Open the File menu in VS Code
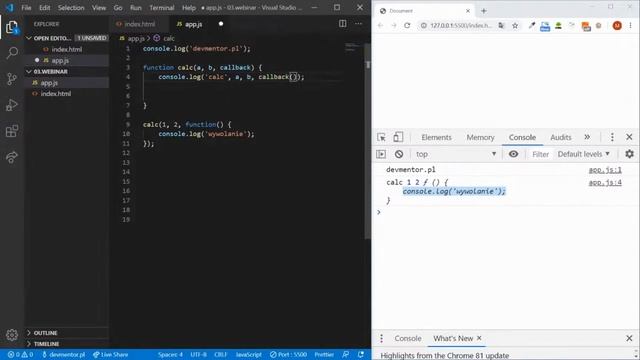This screenshot has height=360, width=640. 26,8
